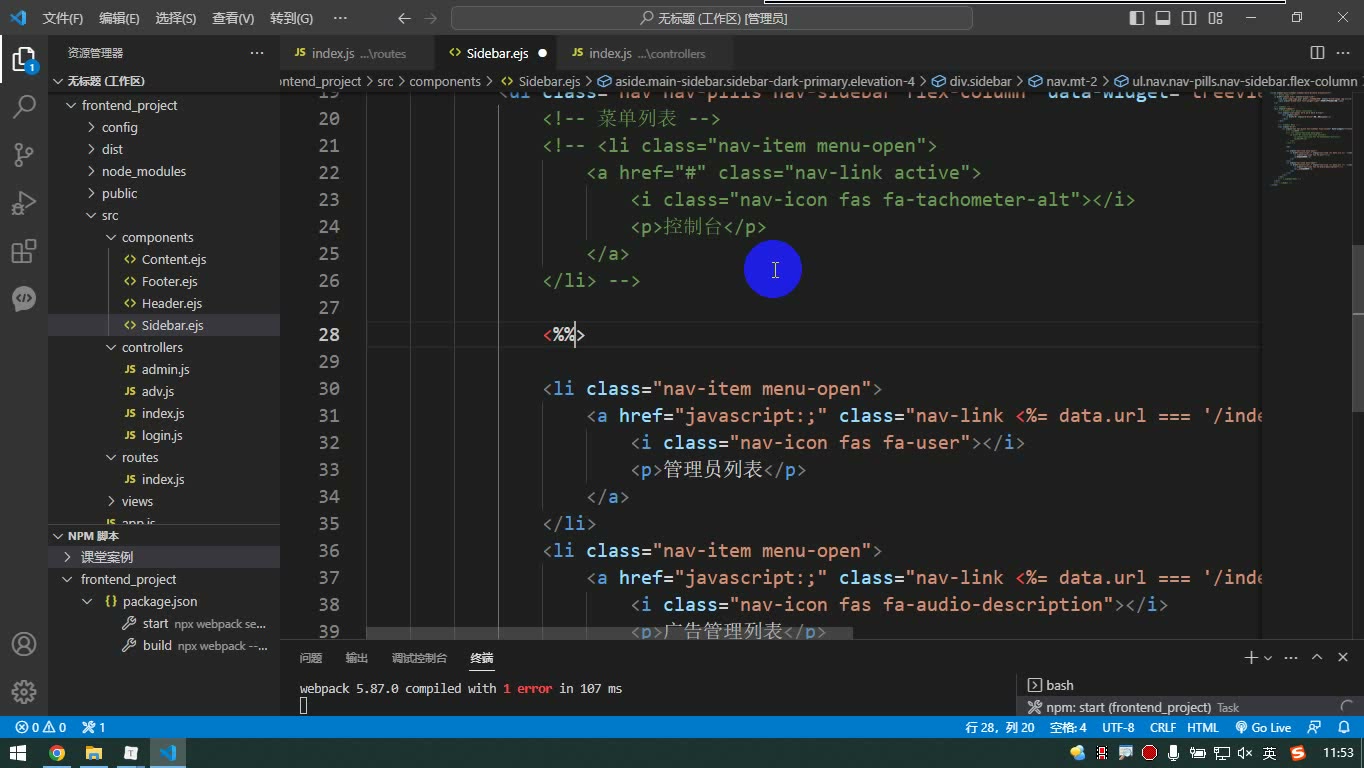
Task: Open the Accounts icon in activity bar
Action: pos(24,644)
